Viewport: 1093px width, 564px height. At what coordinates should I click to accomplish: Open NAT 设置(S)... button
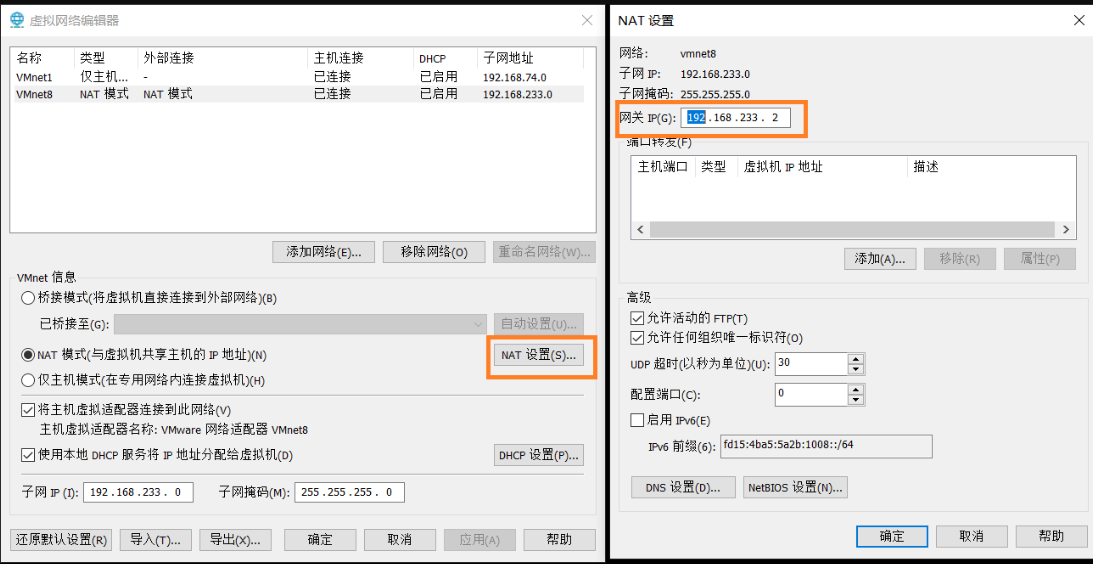click(x=539, y=355)
